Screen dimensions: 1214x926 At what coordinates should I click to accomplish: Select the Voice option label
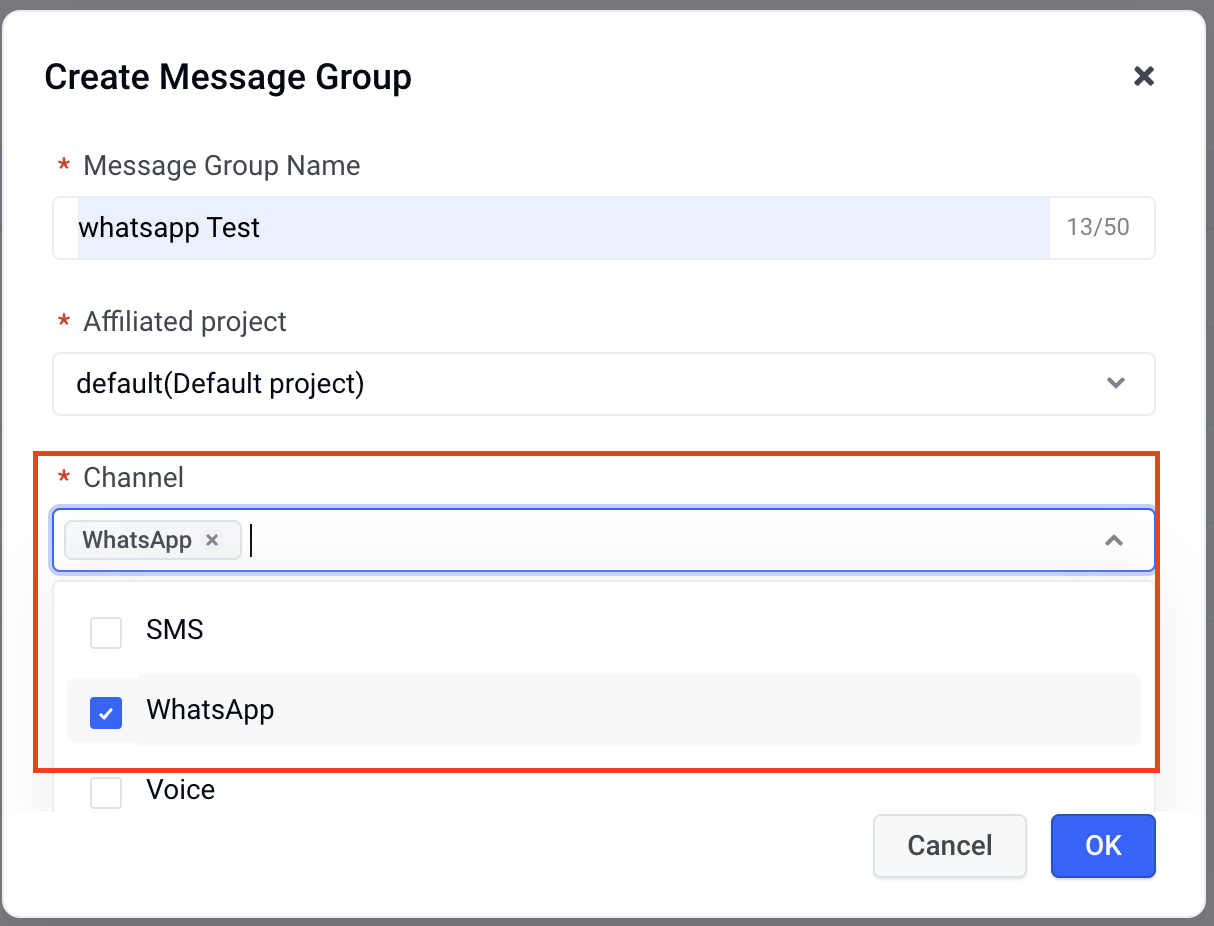[181, 790]
